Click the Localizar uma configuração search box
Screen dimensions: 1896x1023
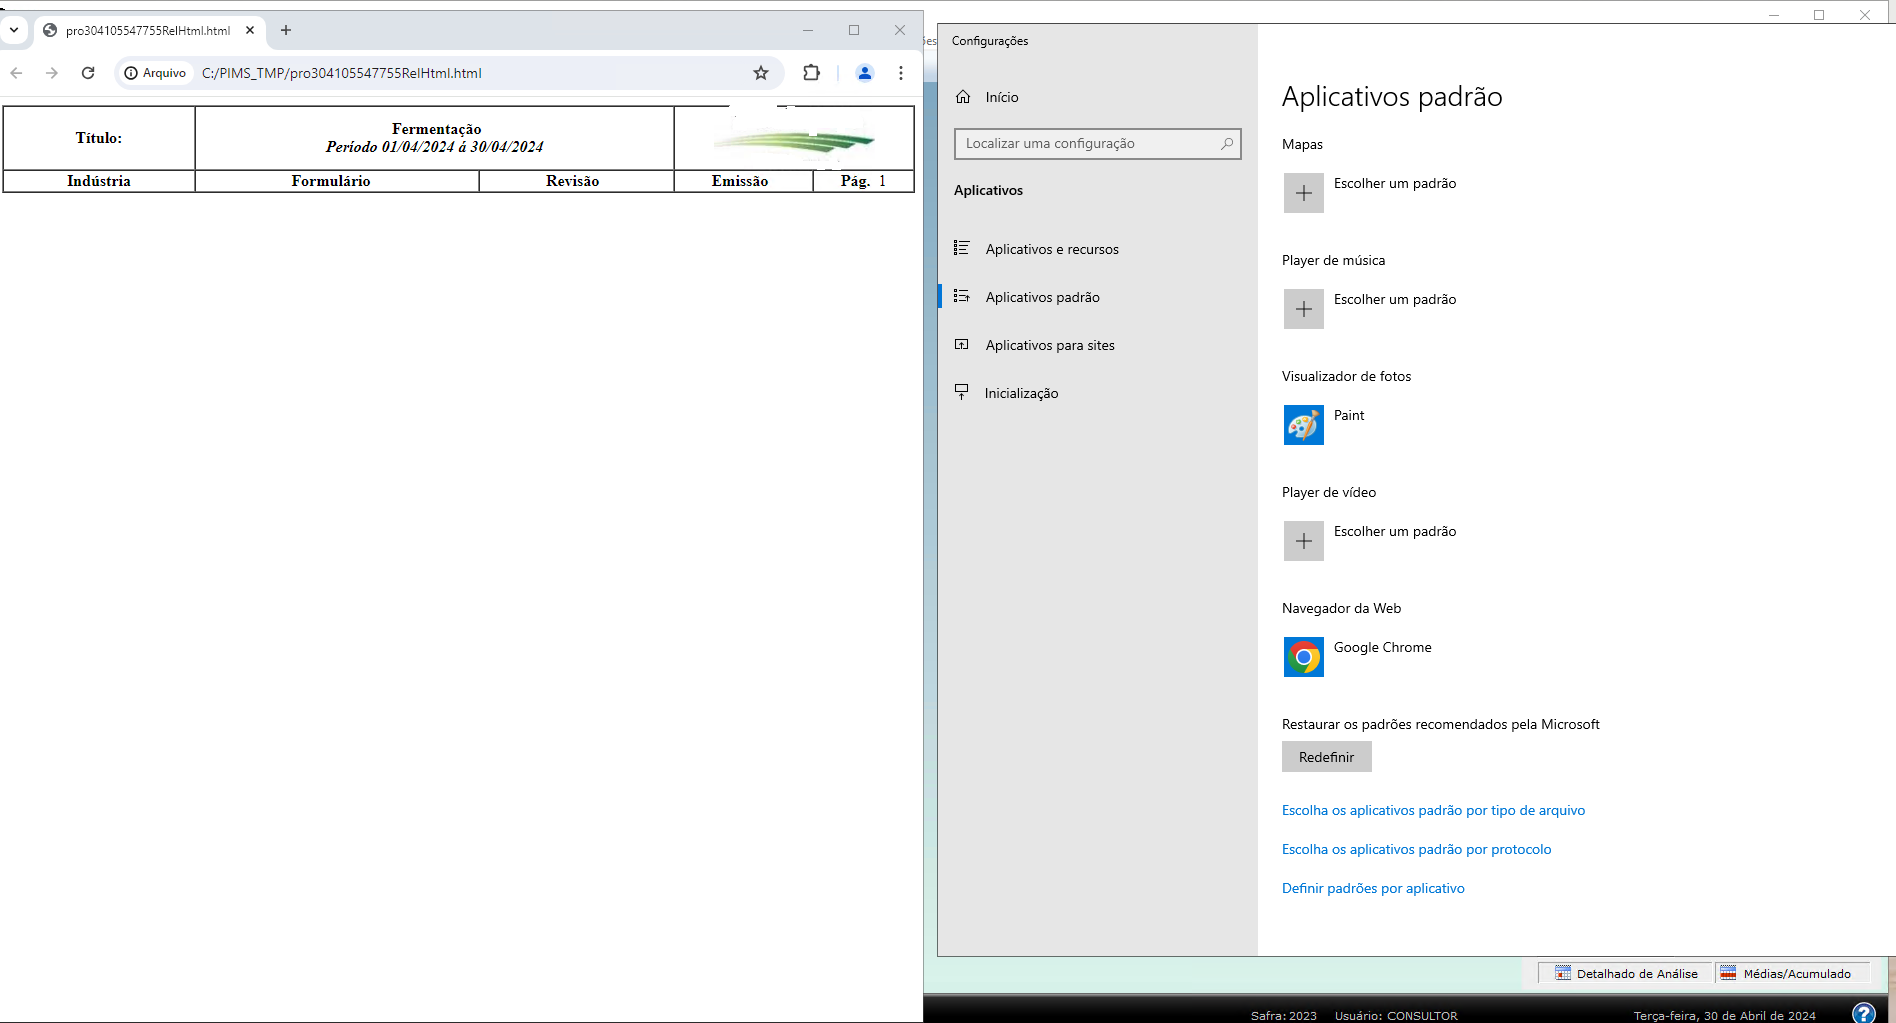pos(1097,143)
